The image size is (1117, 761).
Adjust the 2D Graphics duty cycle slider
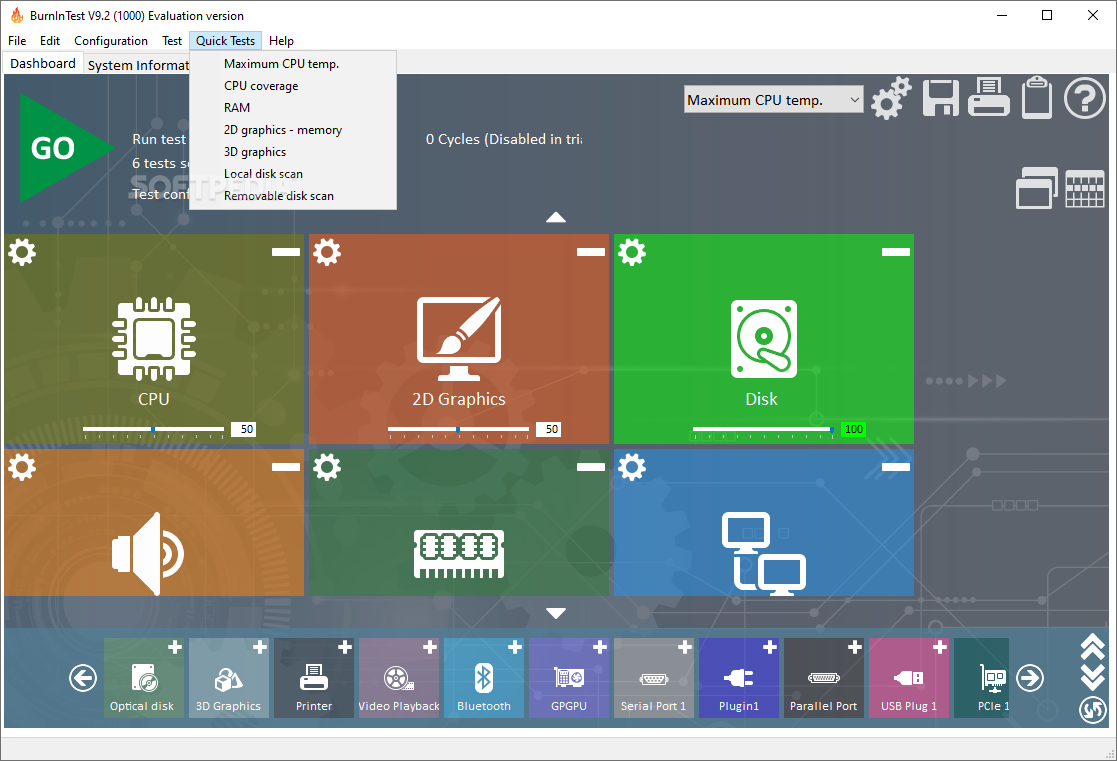(x=458, y=430)
